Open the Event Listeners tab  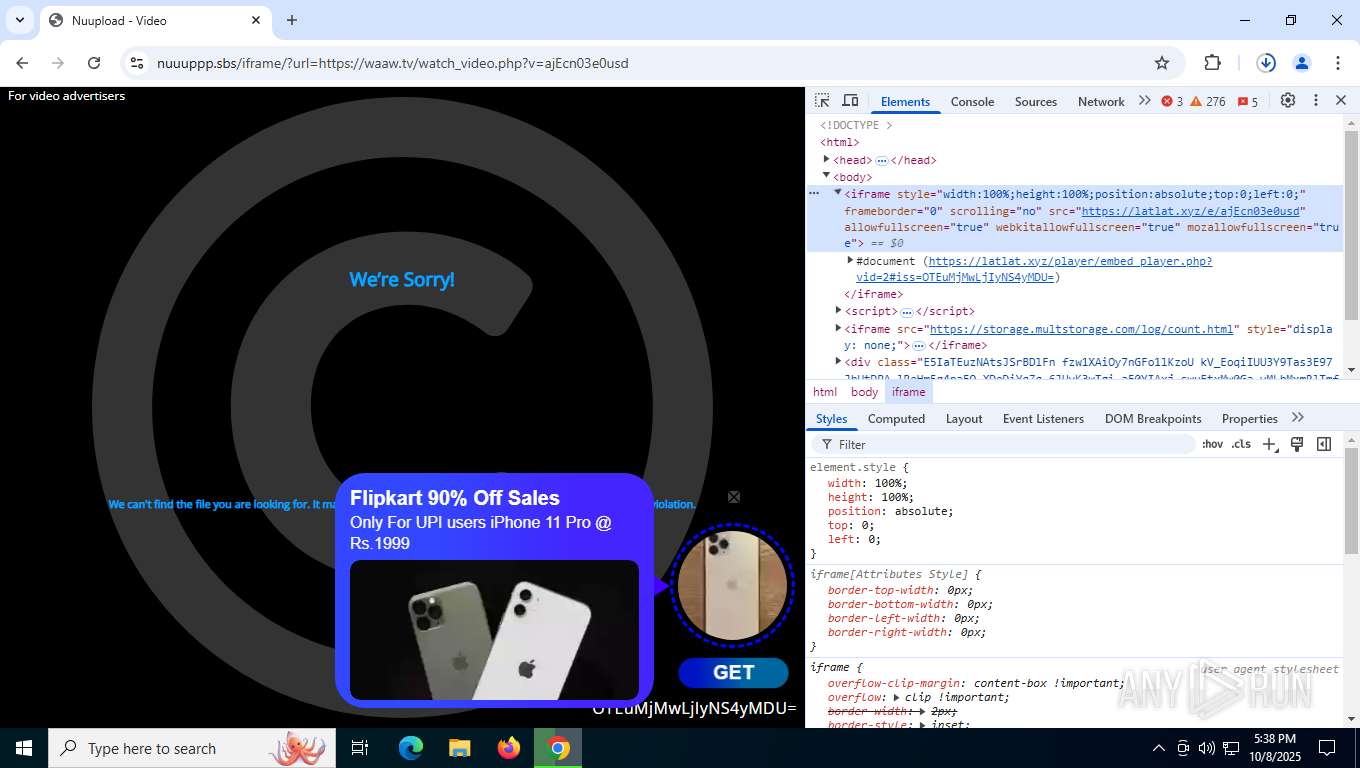pyautogui.click(x=1043, y=418)
